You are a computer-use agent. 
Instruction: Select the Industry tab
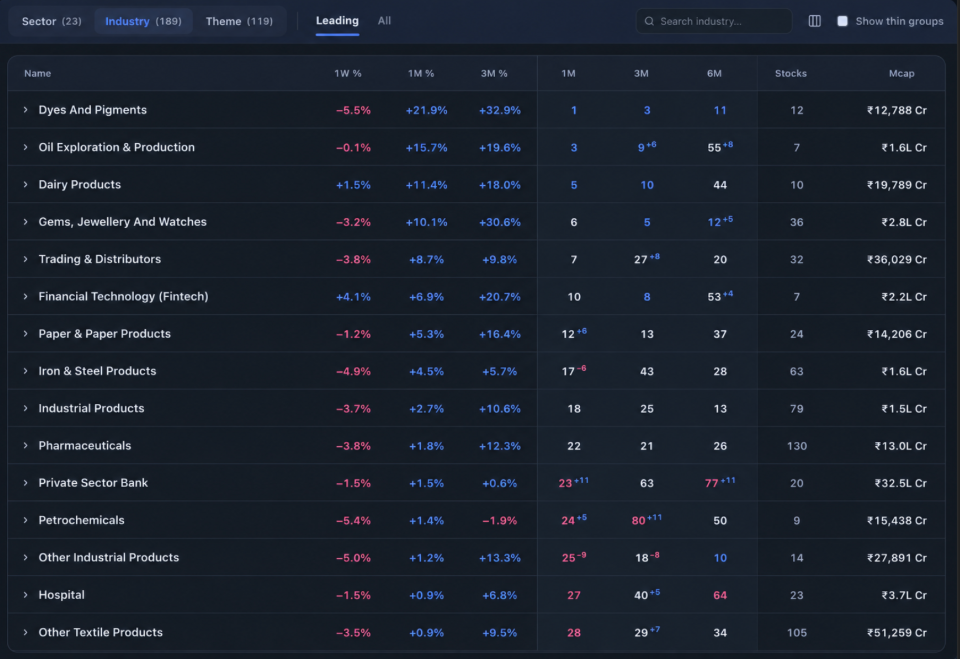tap(143, 21)
